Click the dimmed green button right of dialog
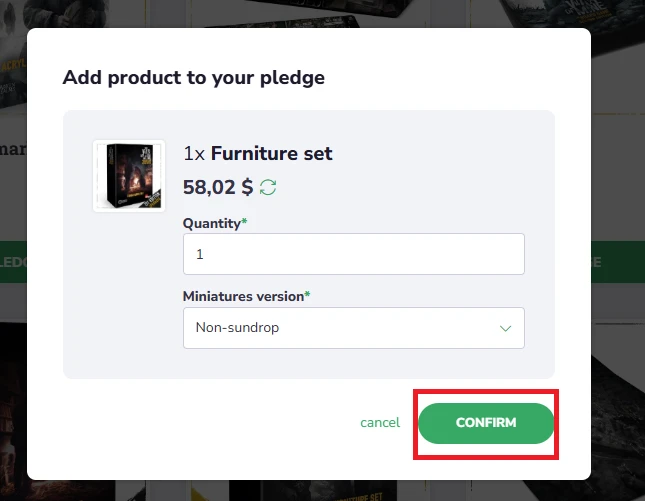 [x=617, y=262]
